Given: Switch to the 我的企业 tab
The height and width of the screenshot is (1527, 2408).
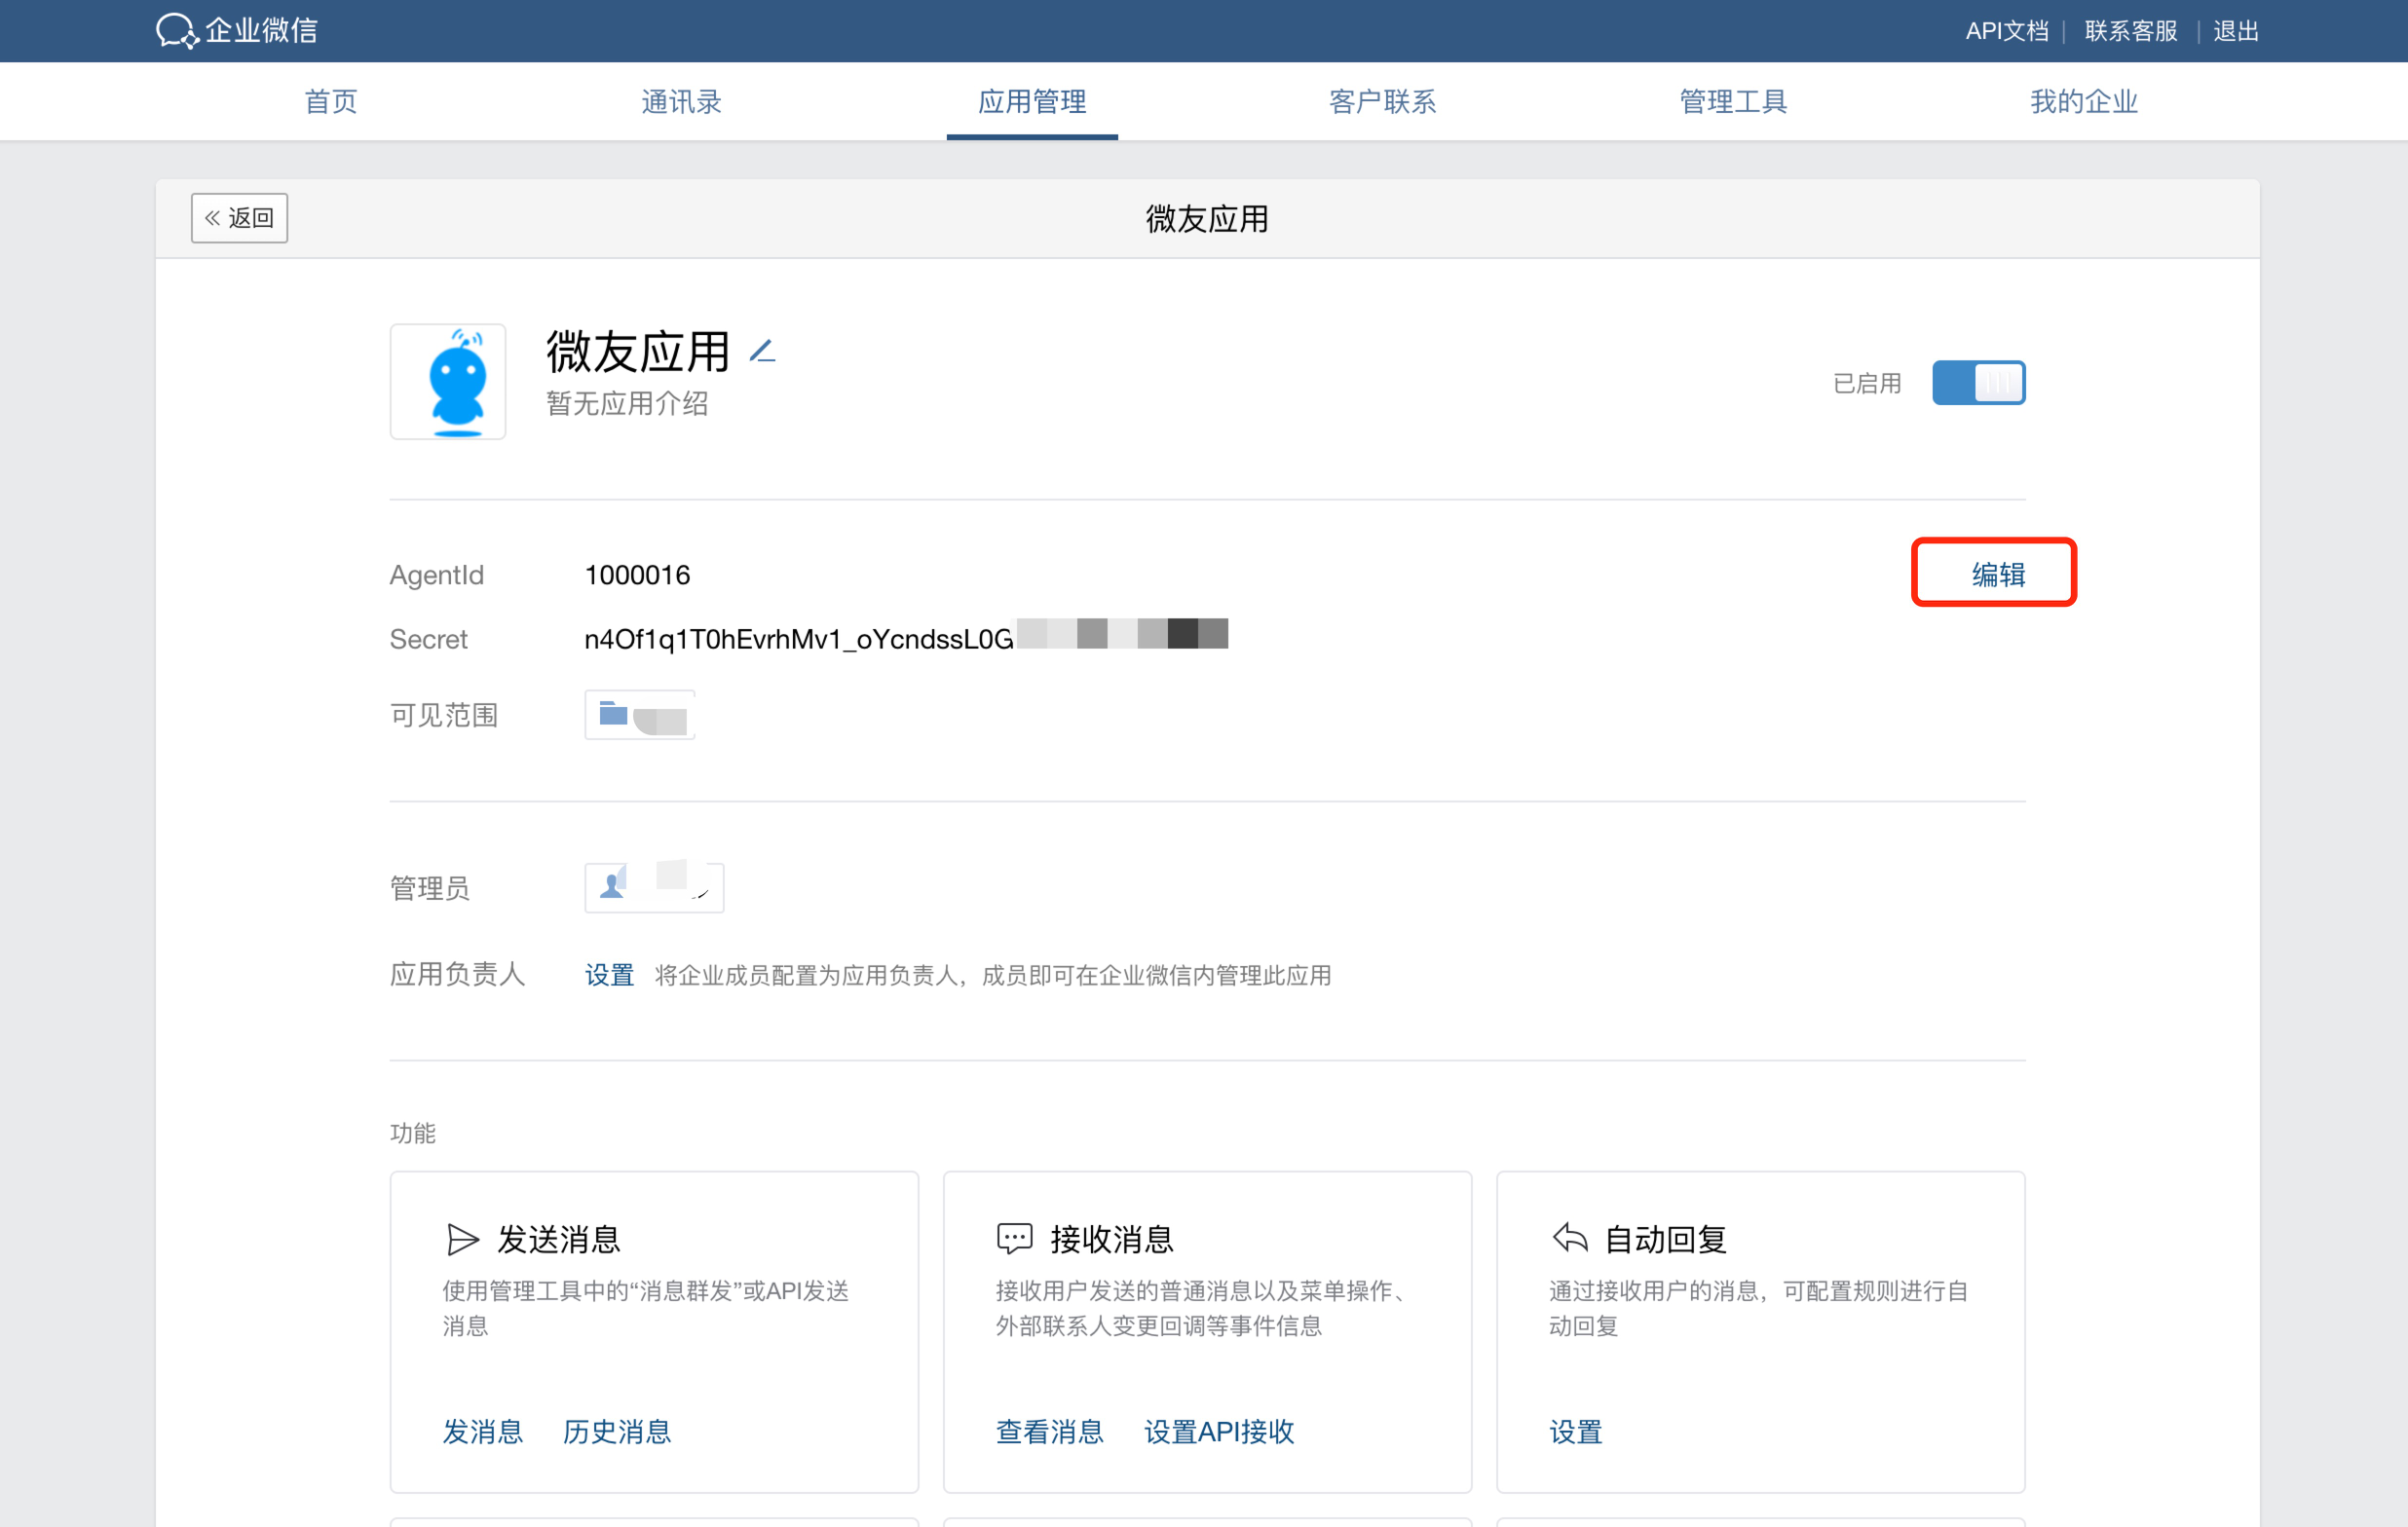Looking at the screenshot, I should [2084, 101].
